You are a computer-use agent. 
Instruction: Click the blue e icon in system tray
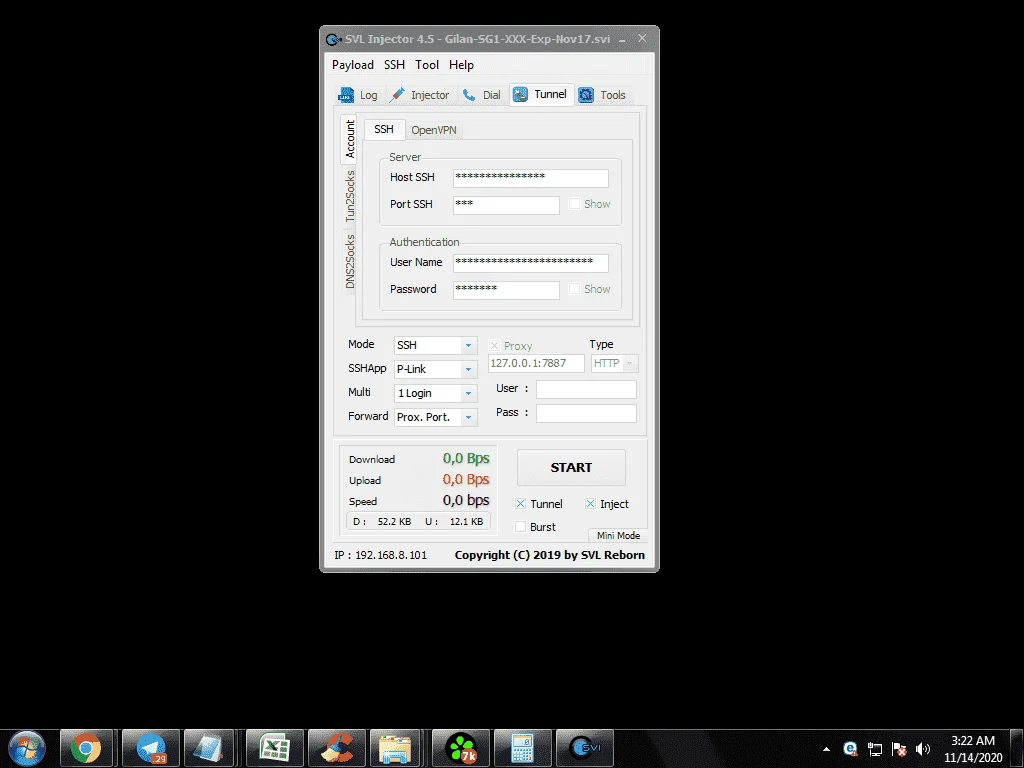pyautogui.click(x=850, y=749)
